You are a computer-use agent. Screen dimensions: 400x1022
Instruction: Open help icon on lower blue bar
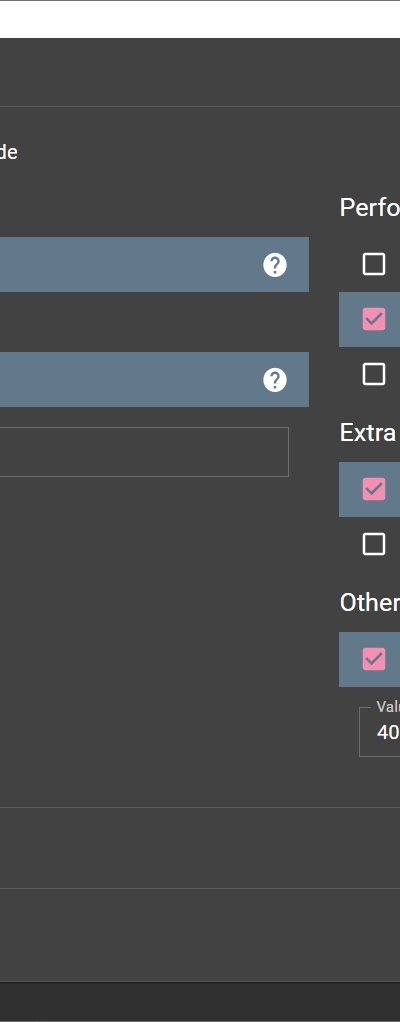tap(275, 380)
